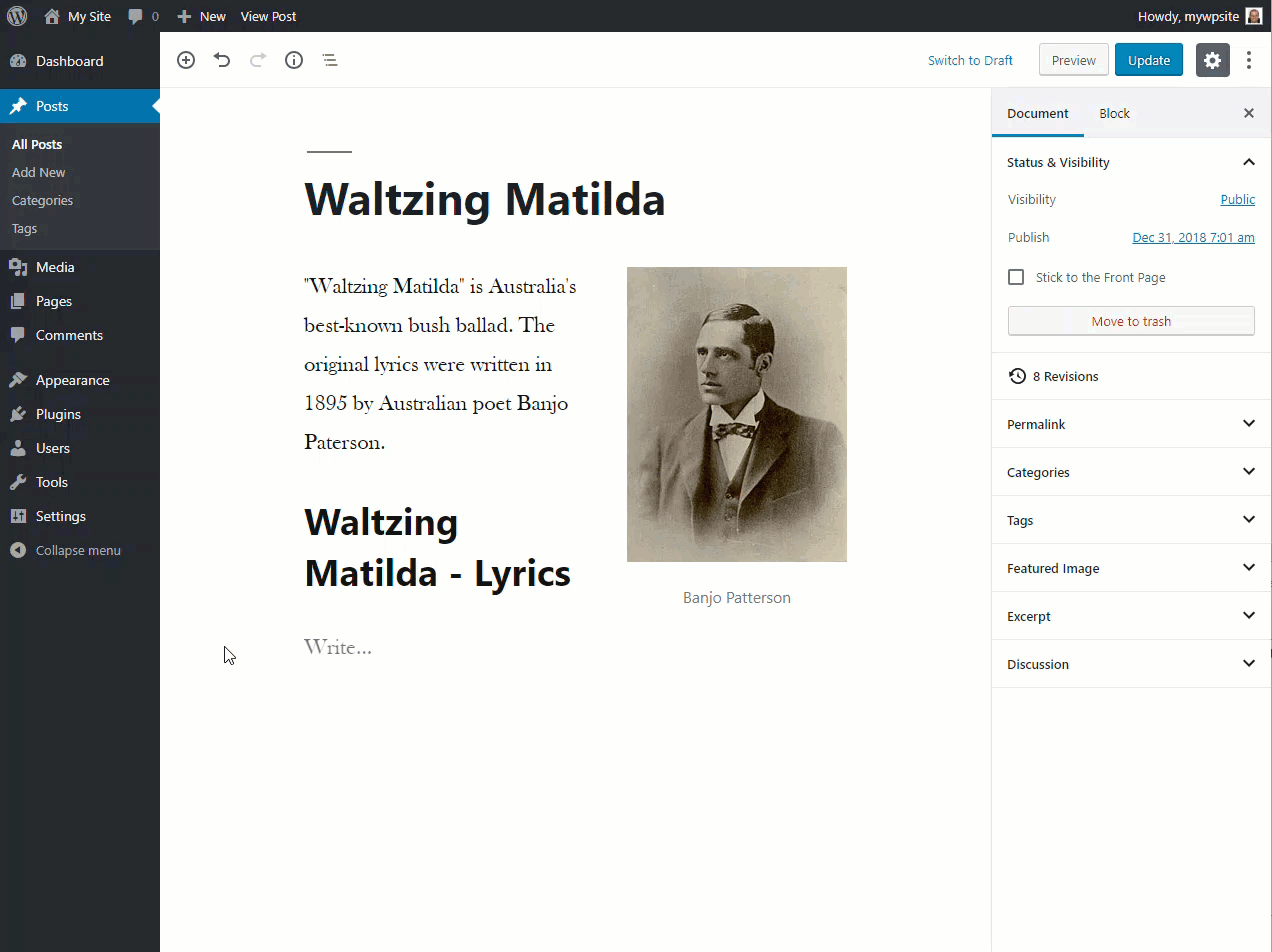Check Stick to the Front Page
Viewport: 1272px width, 952px height.
pos(1016,277)
